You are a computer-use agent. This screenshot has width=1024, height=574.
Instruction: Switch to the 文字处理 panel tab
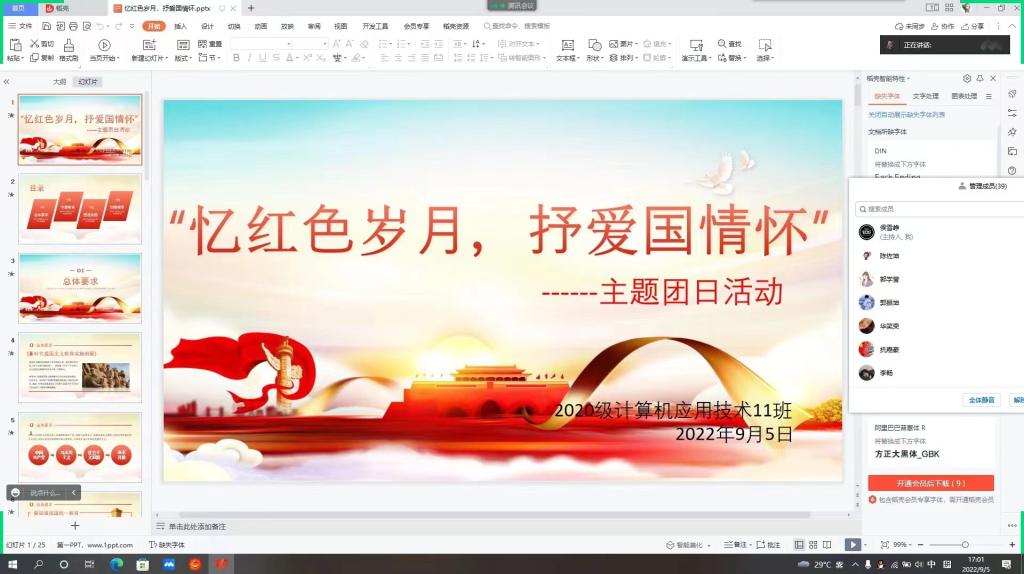pyautogui.click(x=925, y=96)
